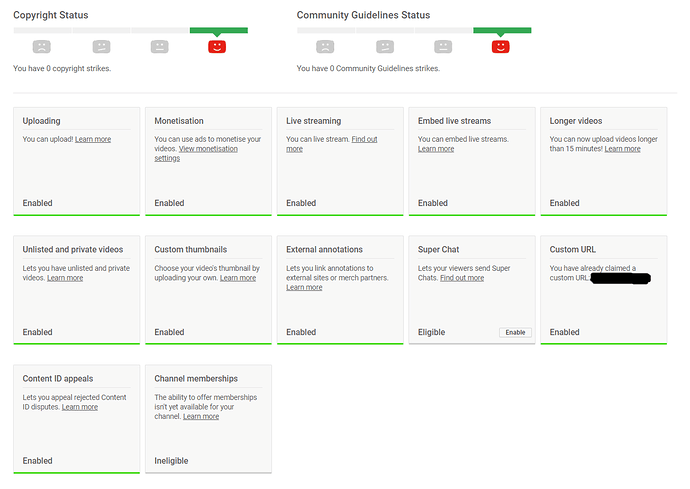690x489 pixels.
Task: Open View monetisation settings link
Action: [x=196, y=153]
